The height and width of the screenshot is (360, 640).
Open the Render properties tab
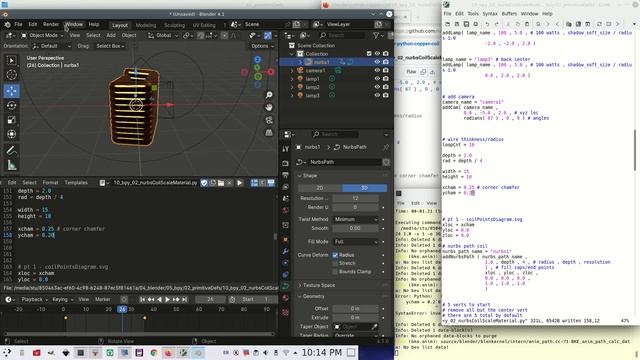[285, 163]
